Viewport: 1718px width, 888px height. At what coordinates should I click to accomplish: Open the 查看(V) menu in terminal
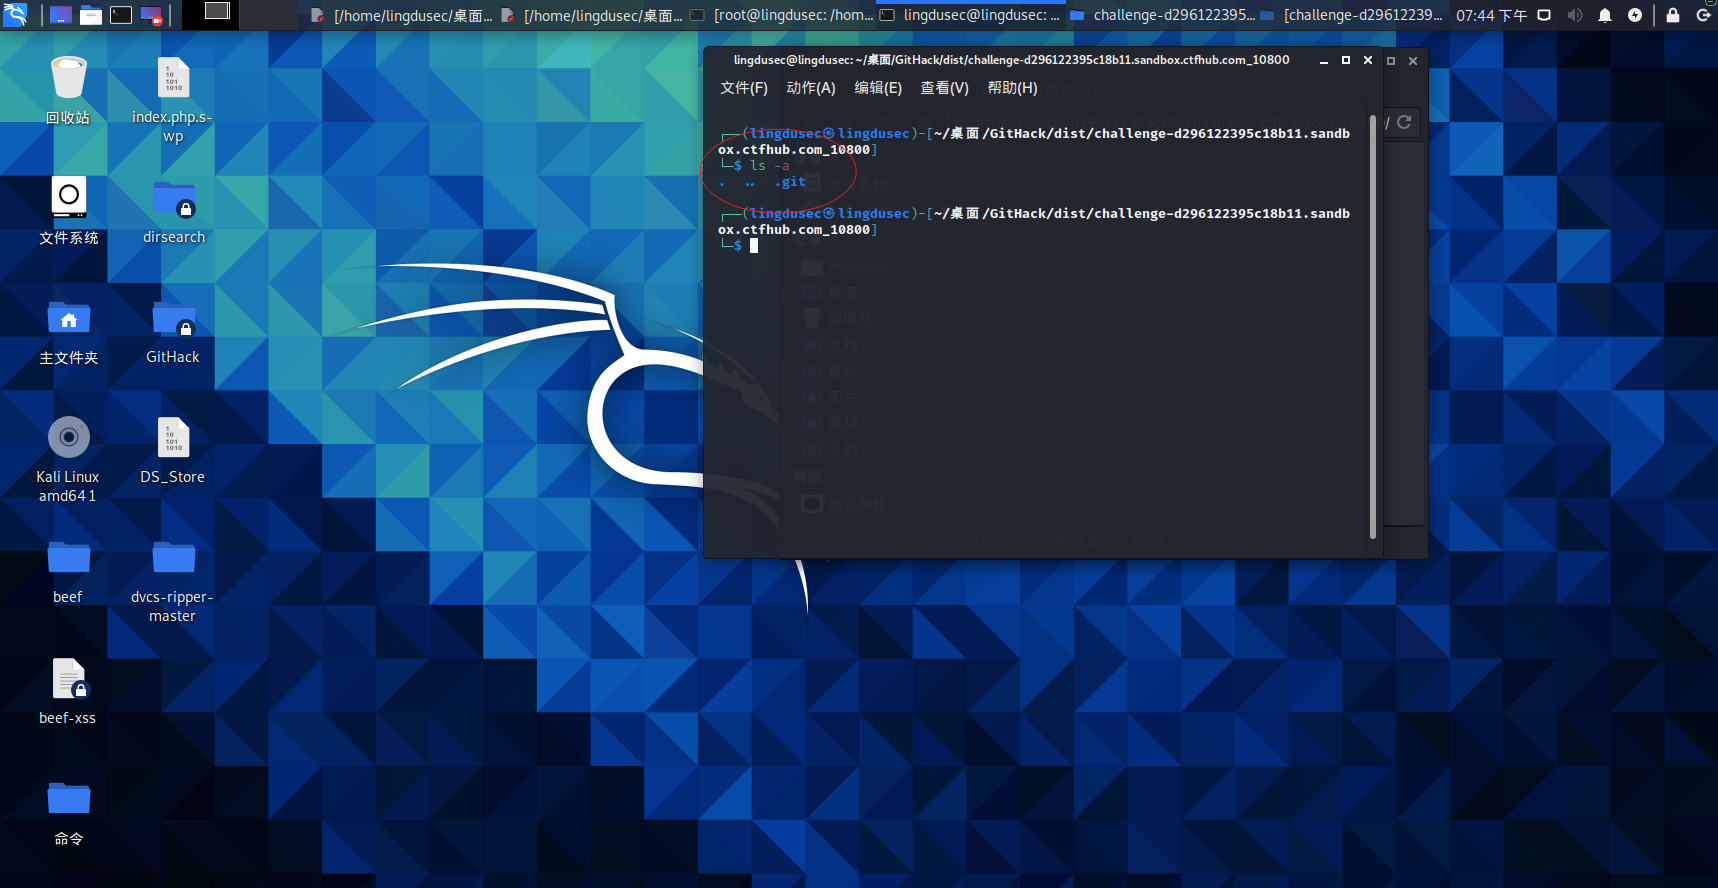pyautogui.click(x=945, y=88)
